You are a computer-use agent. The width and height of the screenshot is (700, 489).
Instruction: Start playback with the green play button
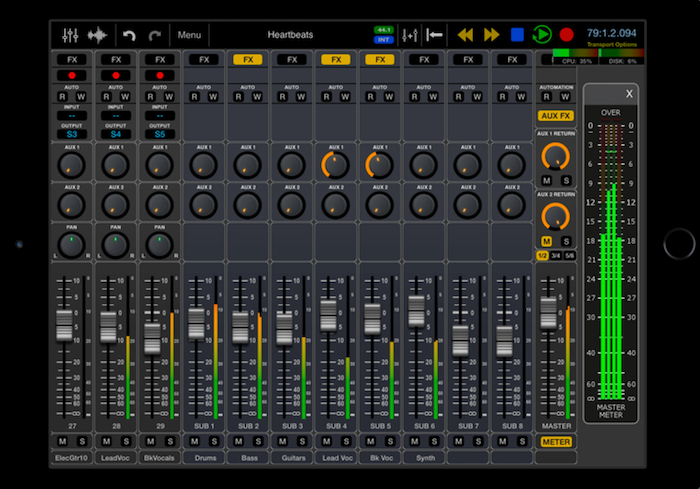(x=542, y=34)
